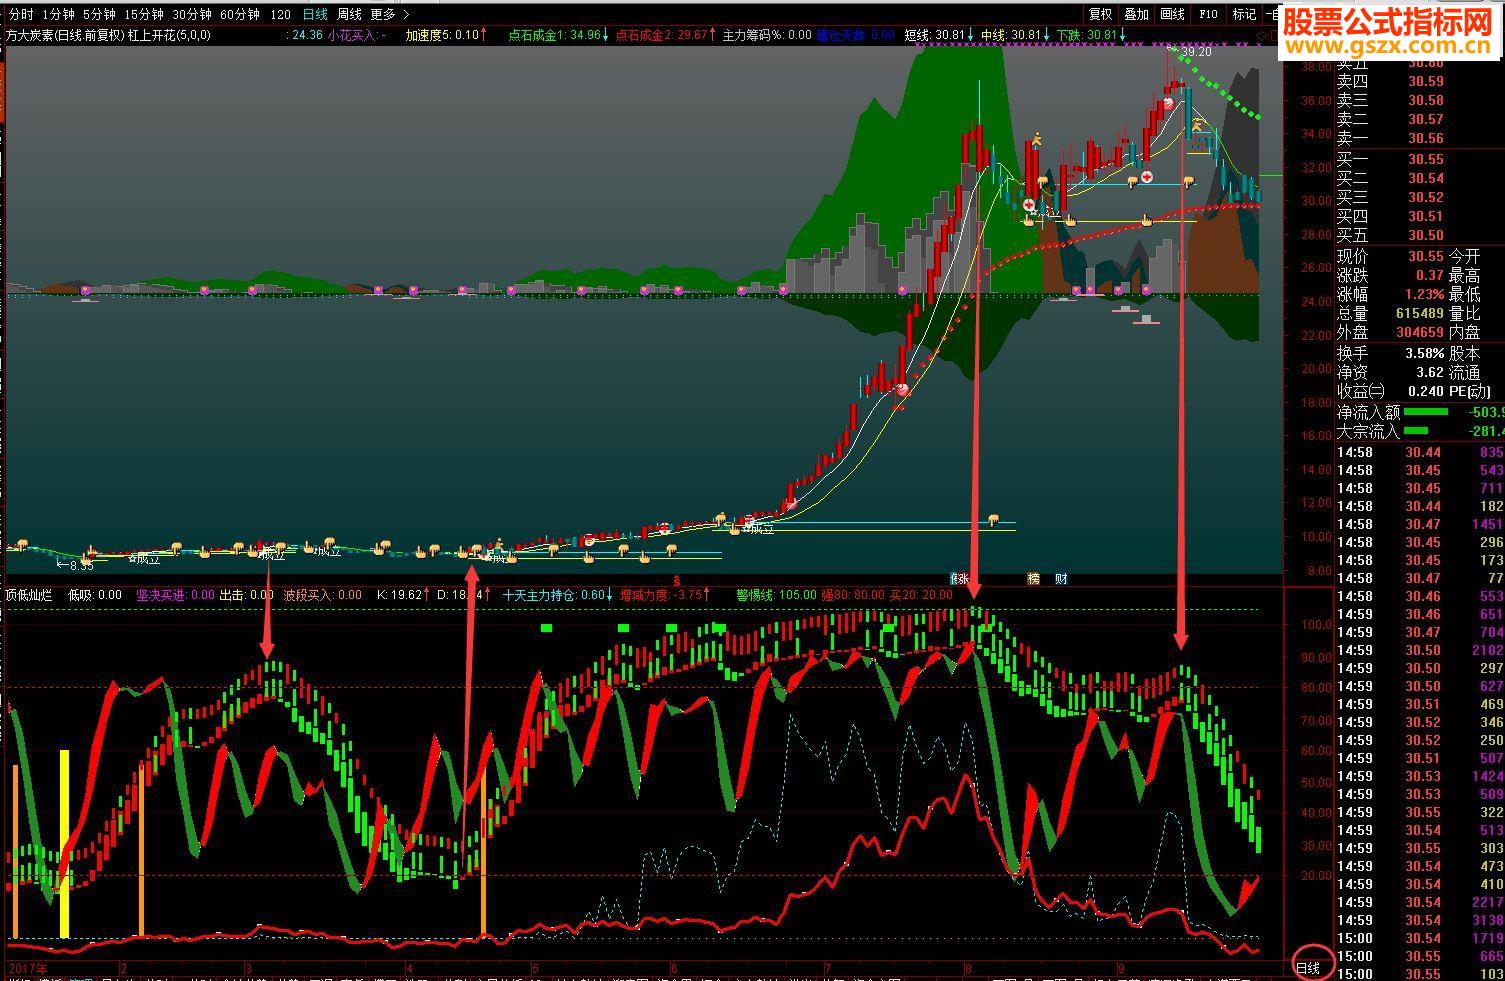The height and width of the screenshot is (981, 1505).
Task: Click the 财 icon on chart bottom
Action: [x=1061, y=578]
